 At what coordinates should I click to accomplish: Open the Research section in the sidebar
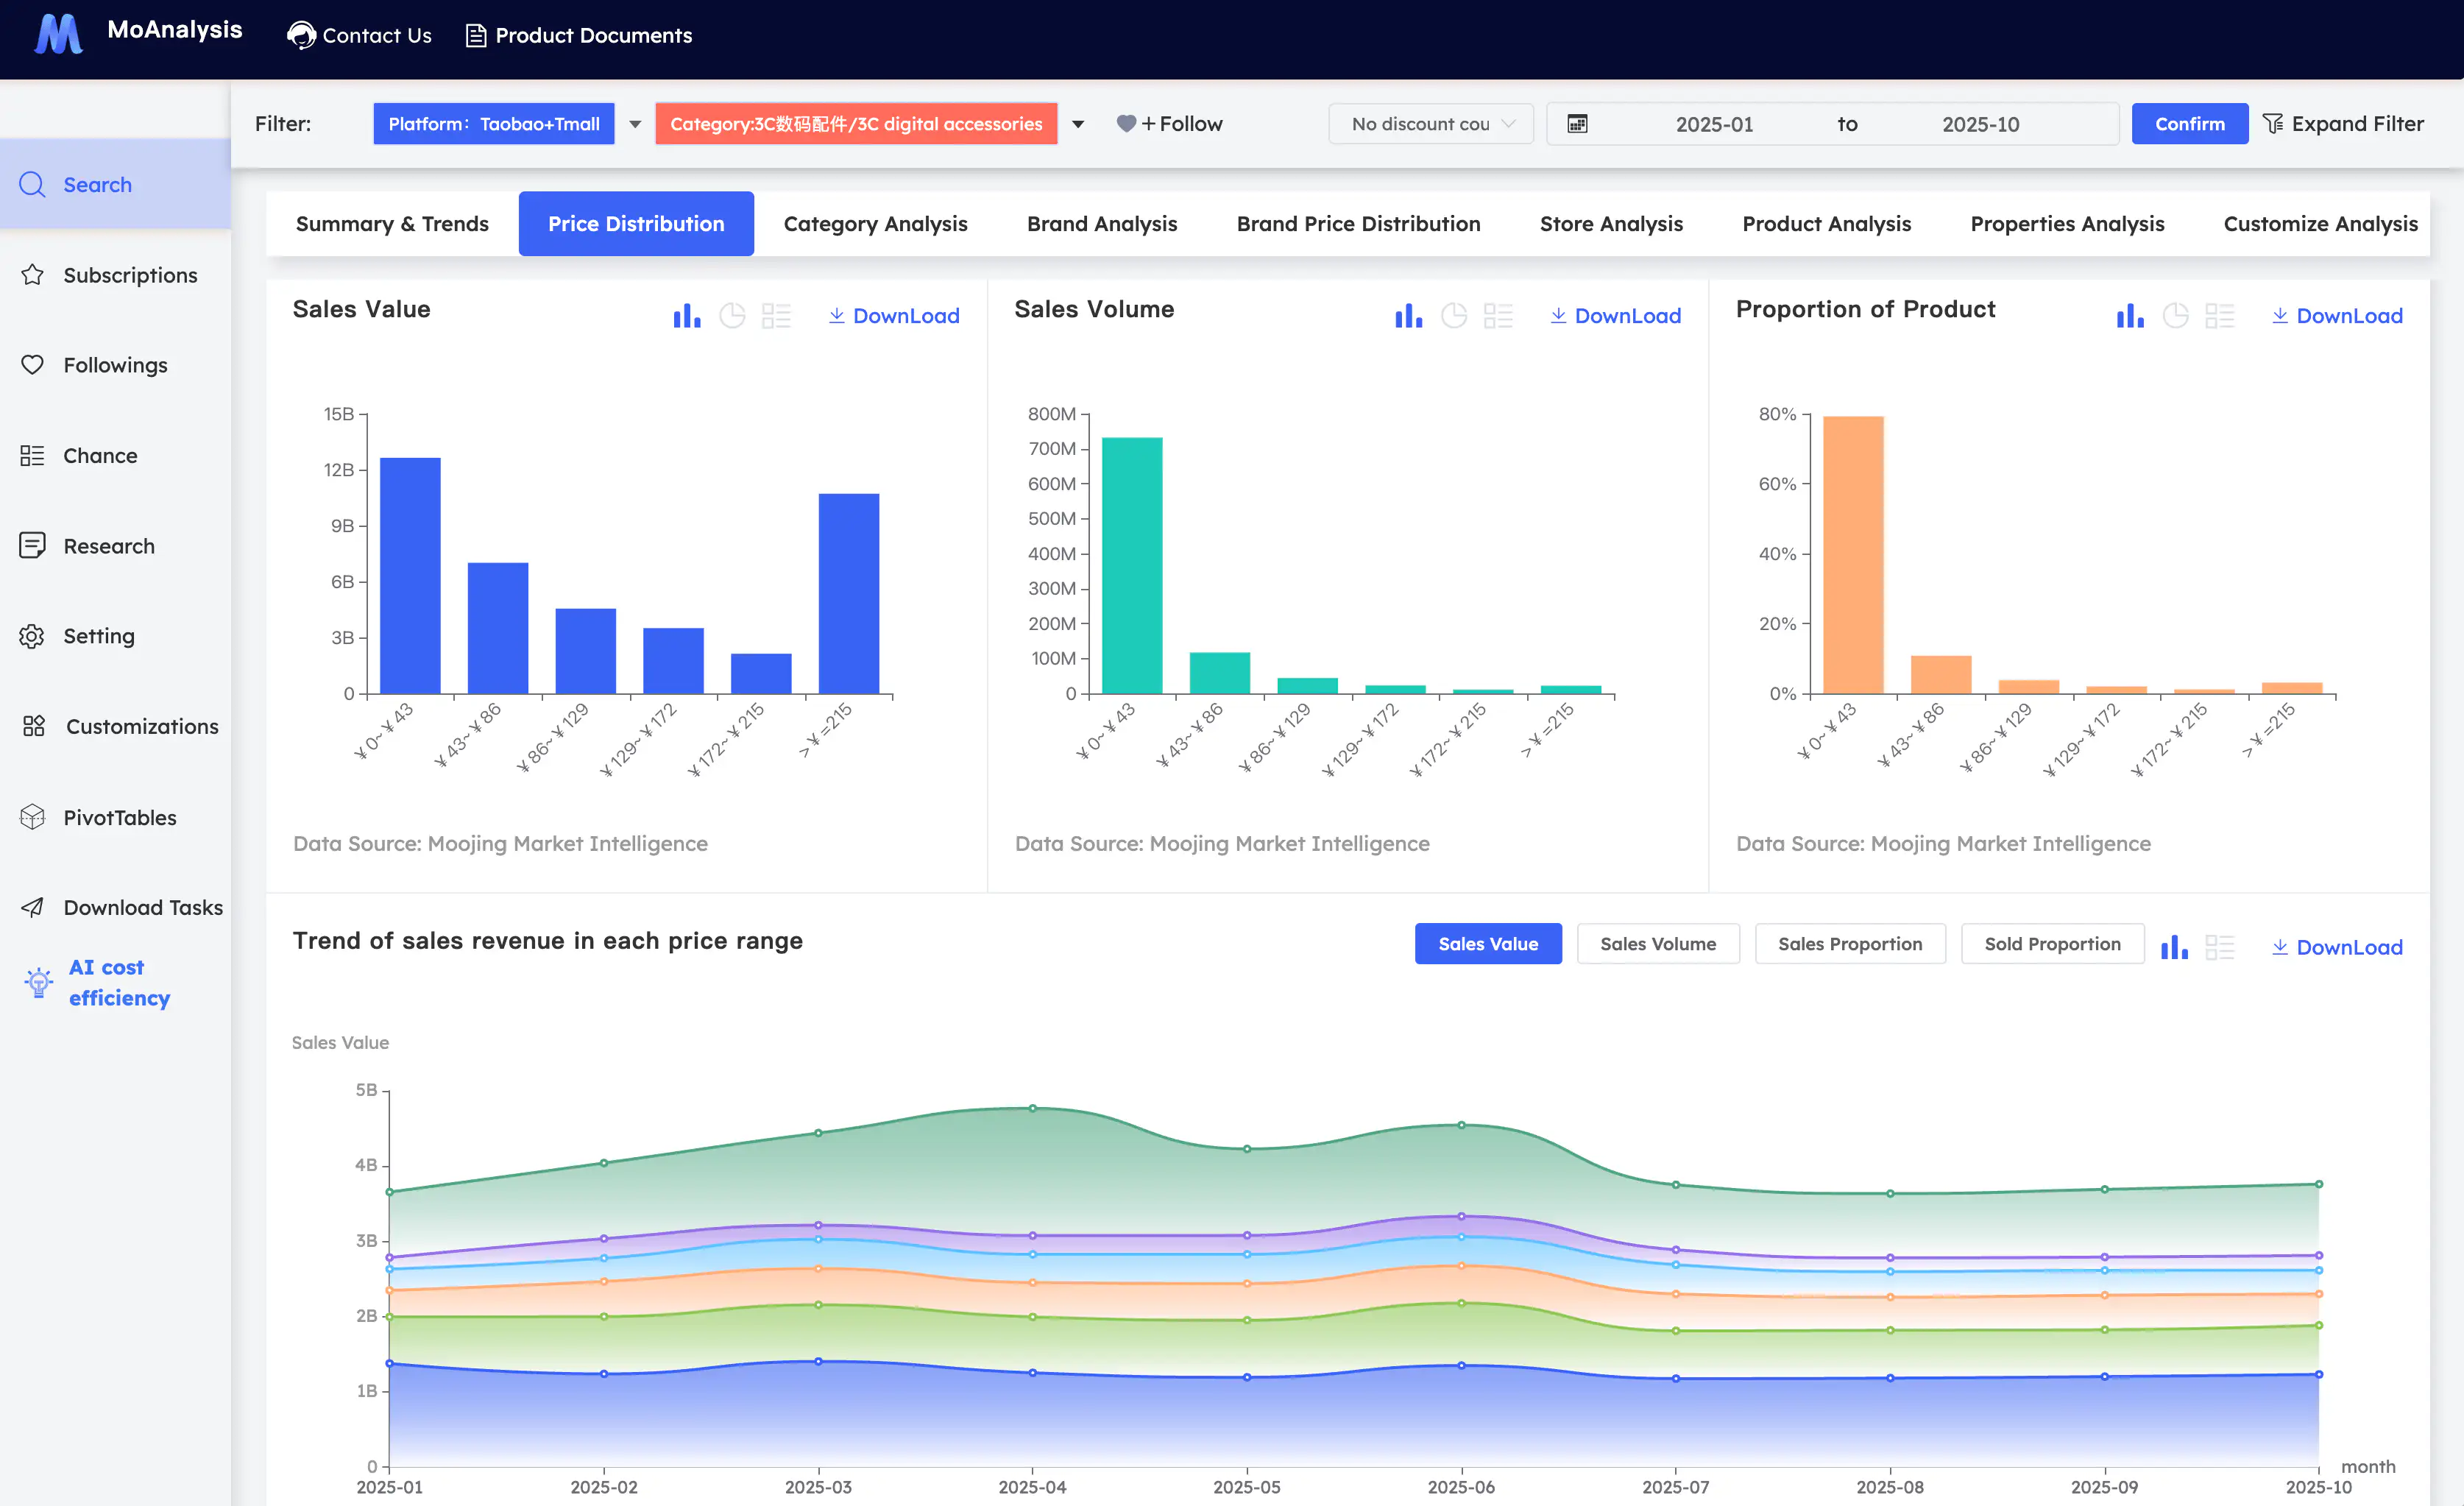click(x=109, y=546)
